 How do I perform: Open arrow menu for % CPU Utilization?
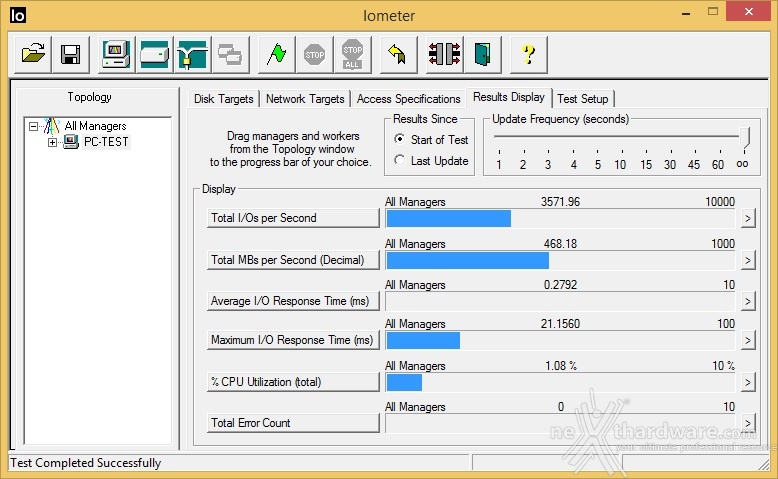[x=748, y=382]
